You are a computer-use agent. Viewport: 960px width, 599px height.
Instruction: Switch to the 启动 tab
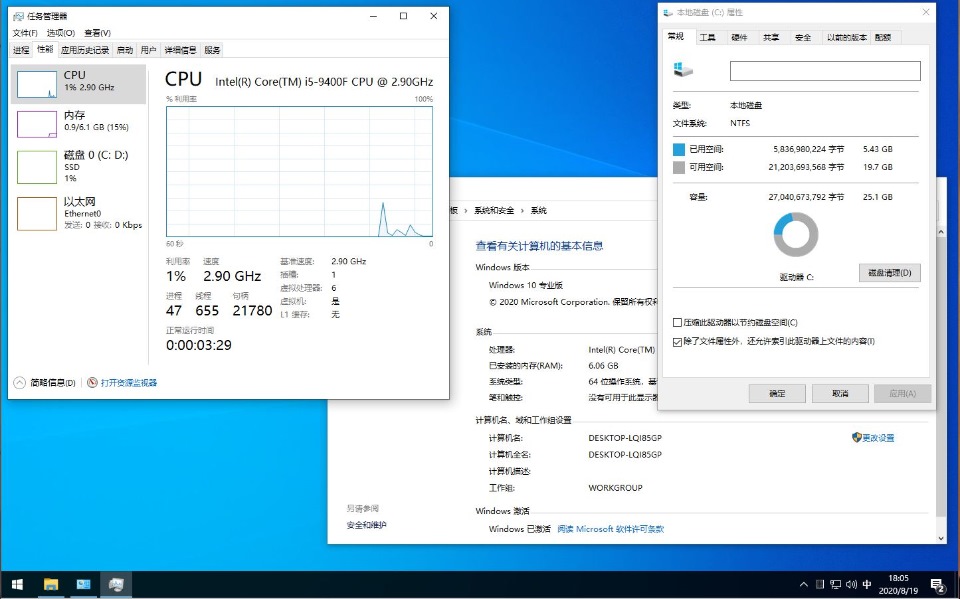(x=125, y=50)
